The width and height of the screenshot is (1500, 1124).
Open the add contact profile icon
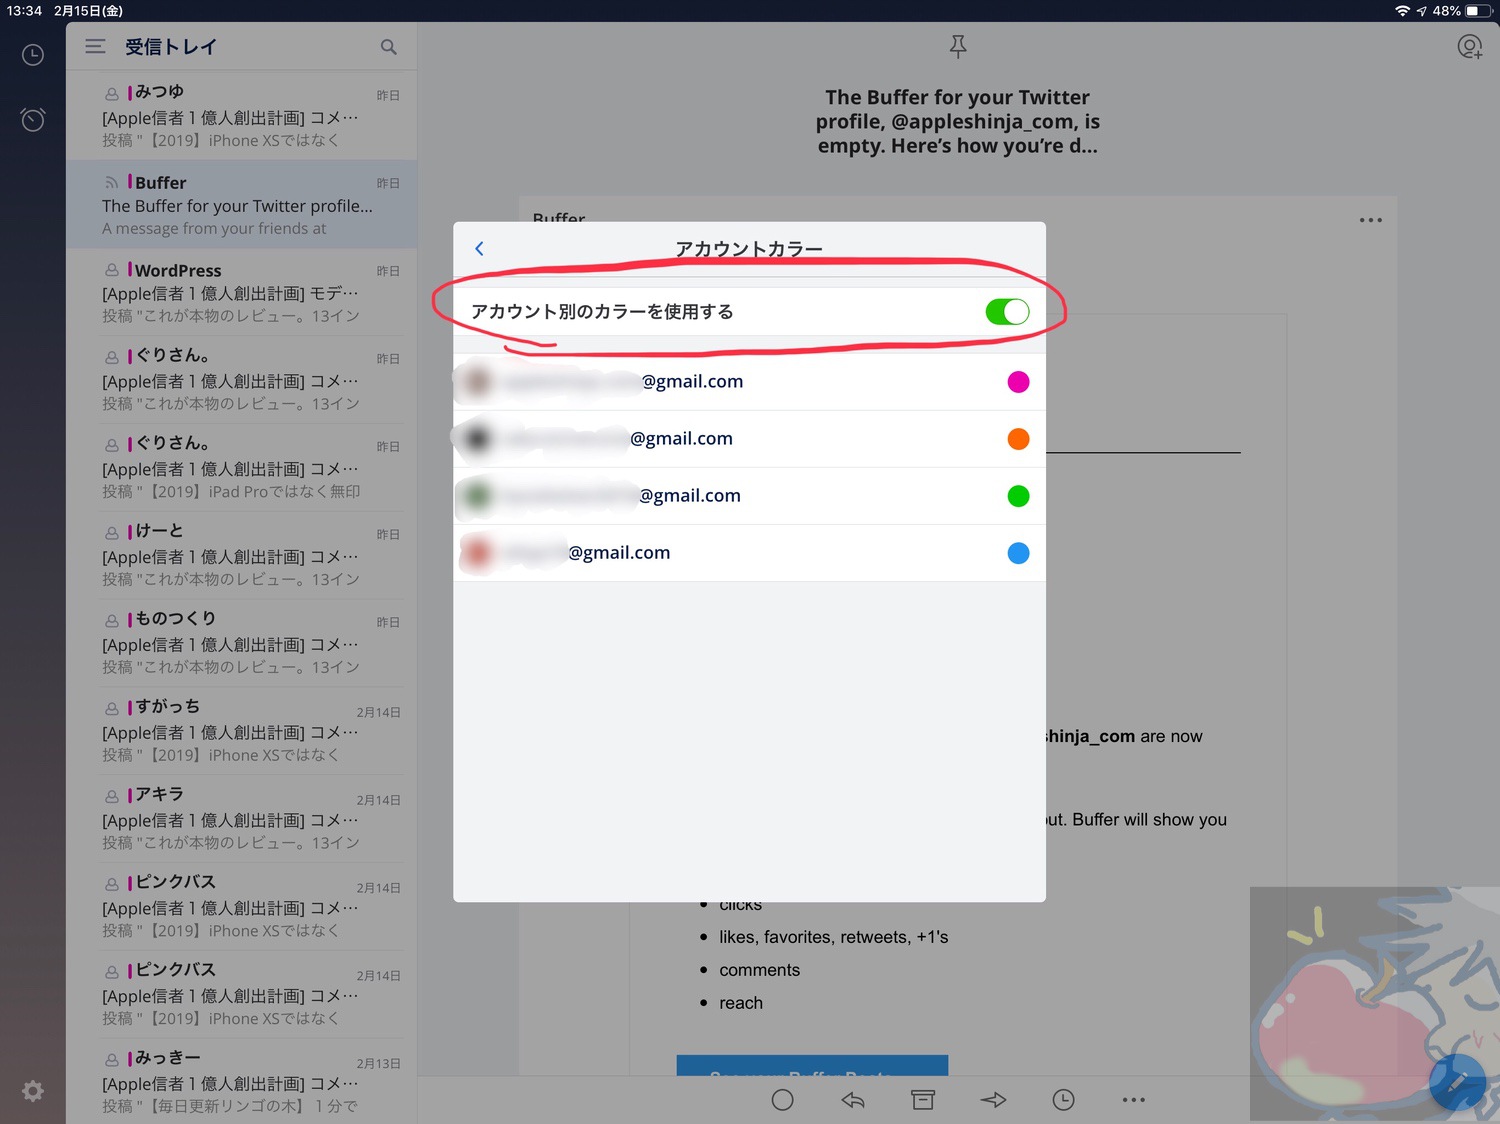(1469, 47)
